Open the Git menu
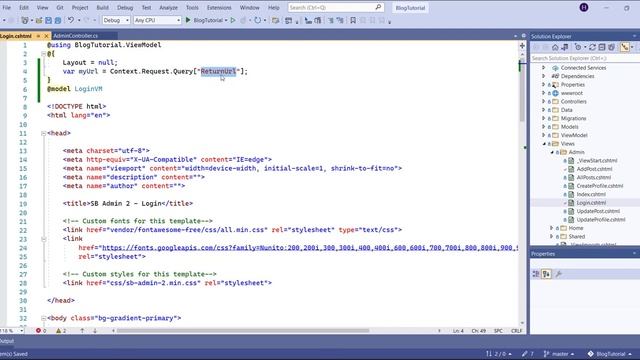Image resolution: width=640 pixels, height=360 pixels. 60,7
